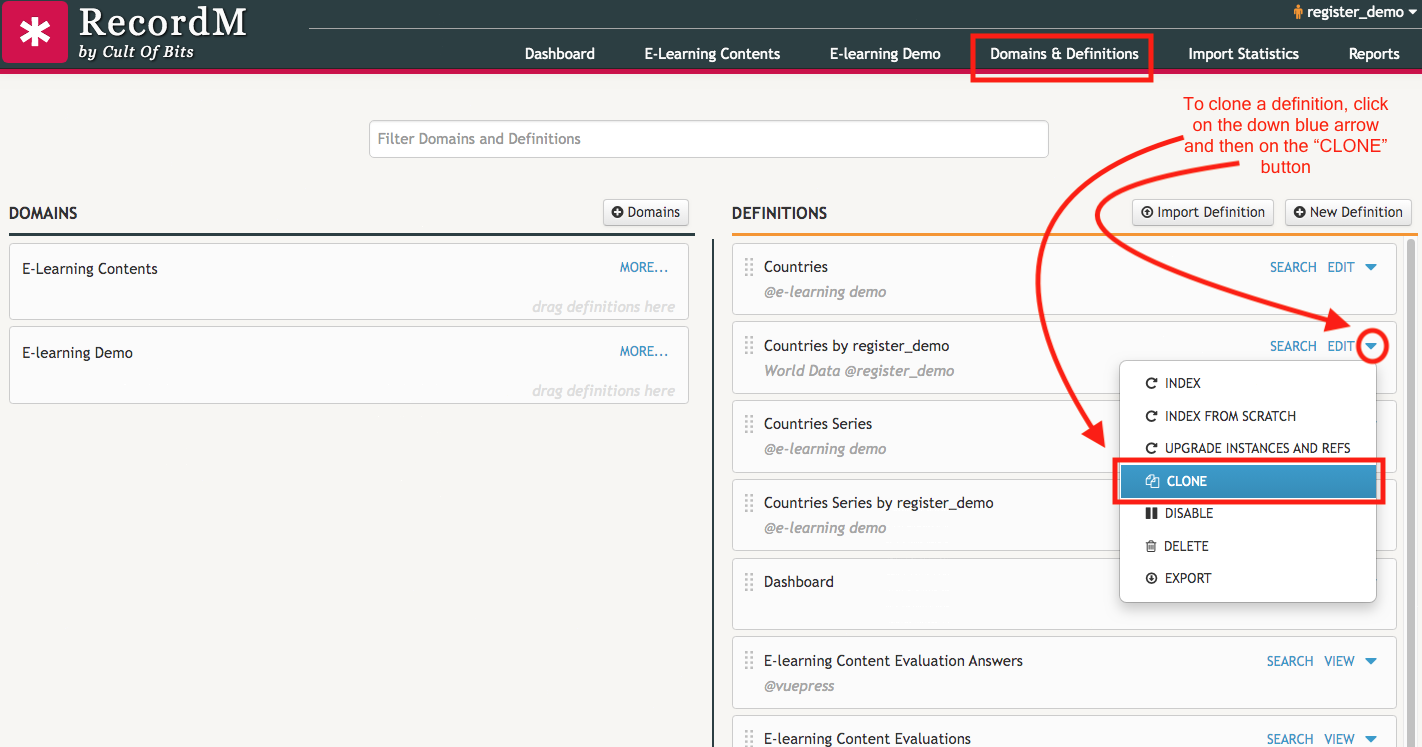This screenshot has height=747, width=1422.
Task: Click the New Definition button
Action: (1348, 212)
